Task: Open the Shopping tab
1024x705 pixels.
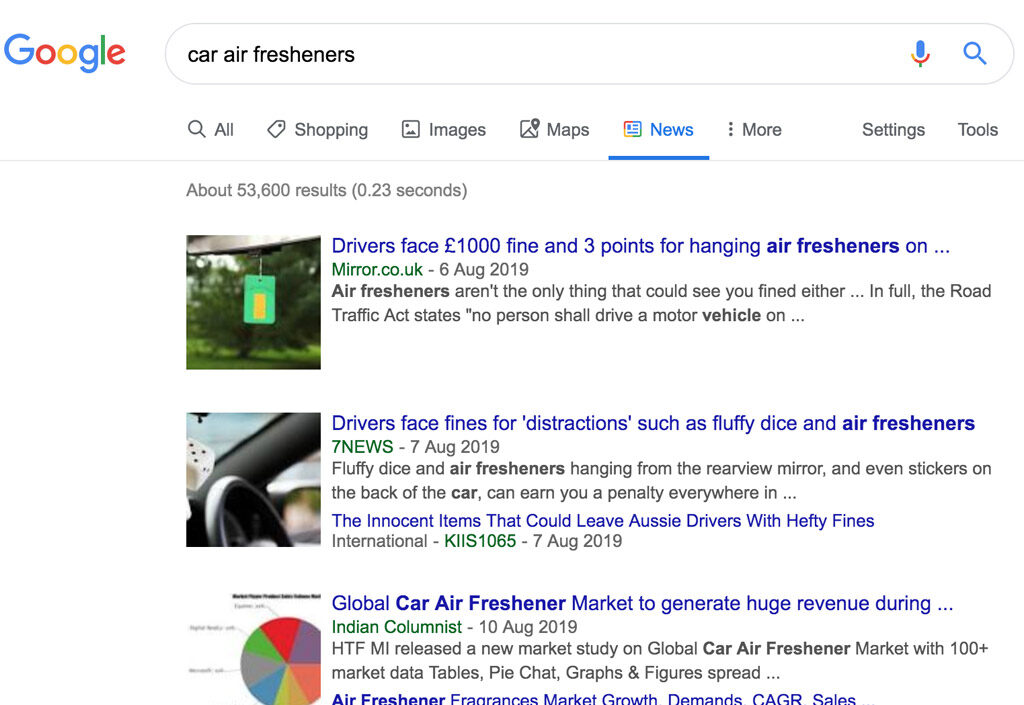Action: [x=318, y=129]
